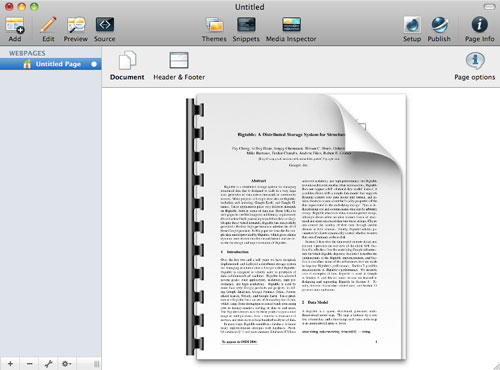
Task: Remove the page with the minus button
Action: 29,364
